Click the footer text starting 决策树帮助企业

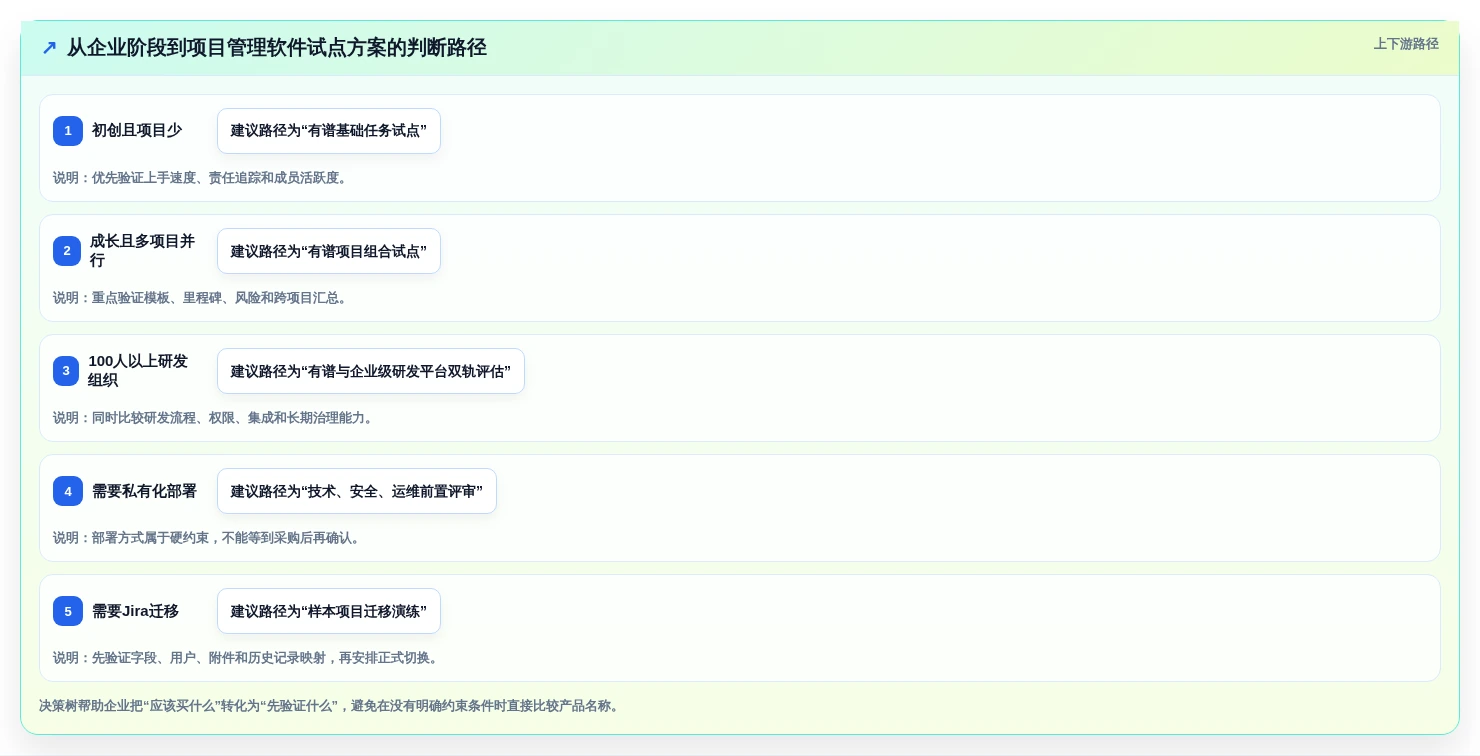tap(331, 706)
